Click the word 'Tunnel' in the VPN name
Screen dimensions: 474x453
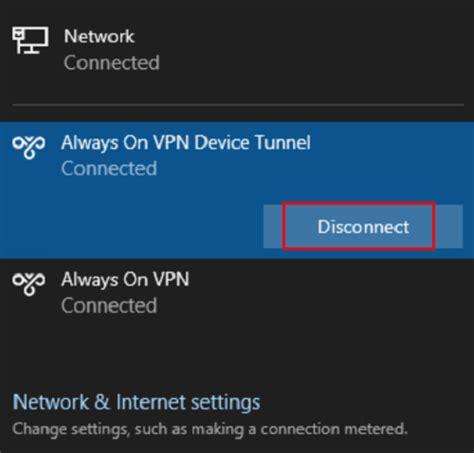pos(283,143)
